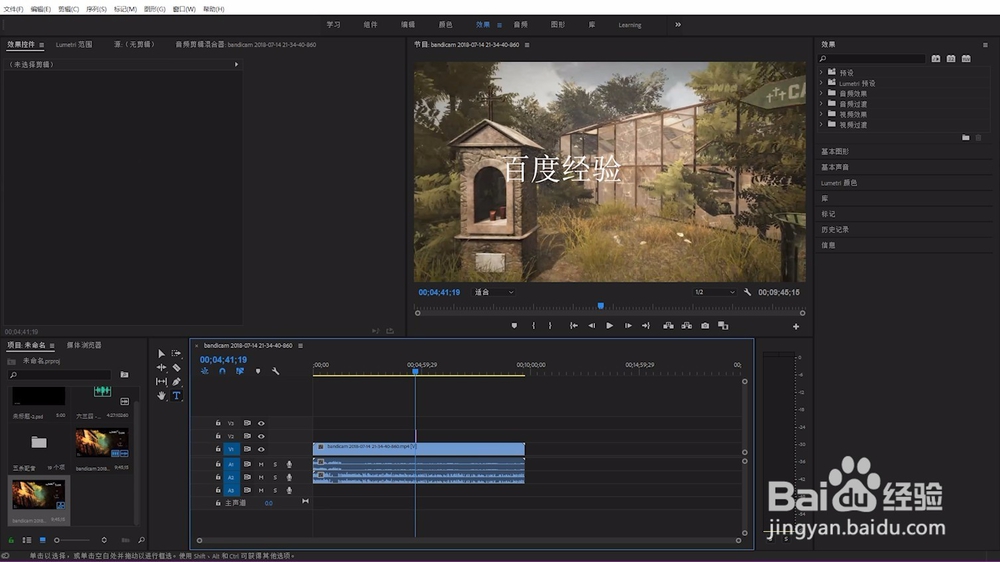1000x562 pixels.
Task: Toggle Linked Selection in timeline
Action: (x=240, y=371)
